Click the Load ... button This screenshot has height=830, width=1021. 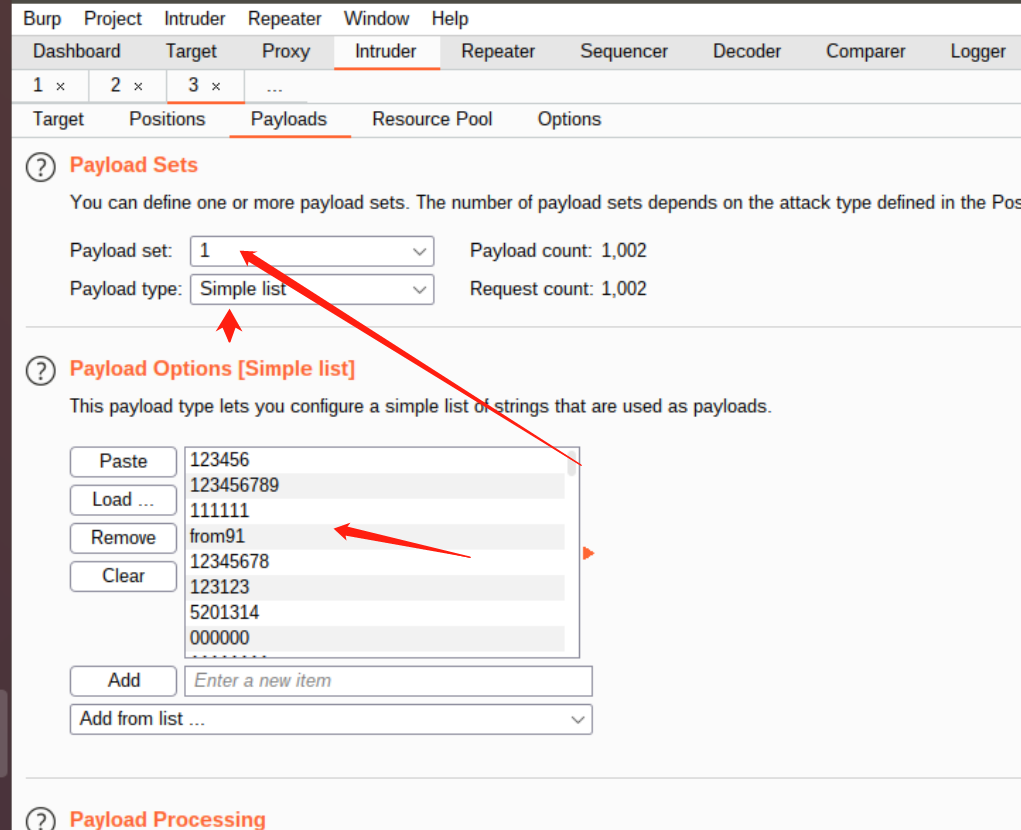[123, 500]
